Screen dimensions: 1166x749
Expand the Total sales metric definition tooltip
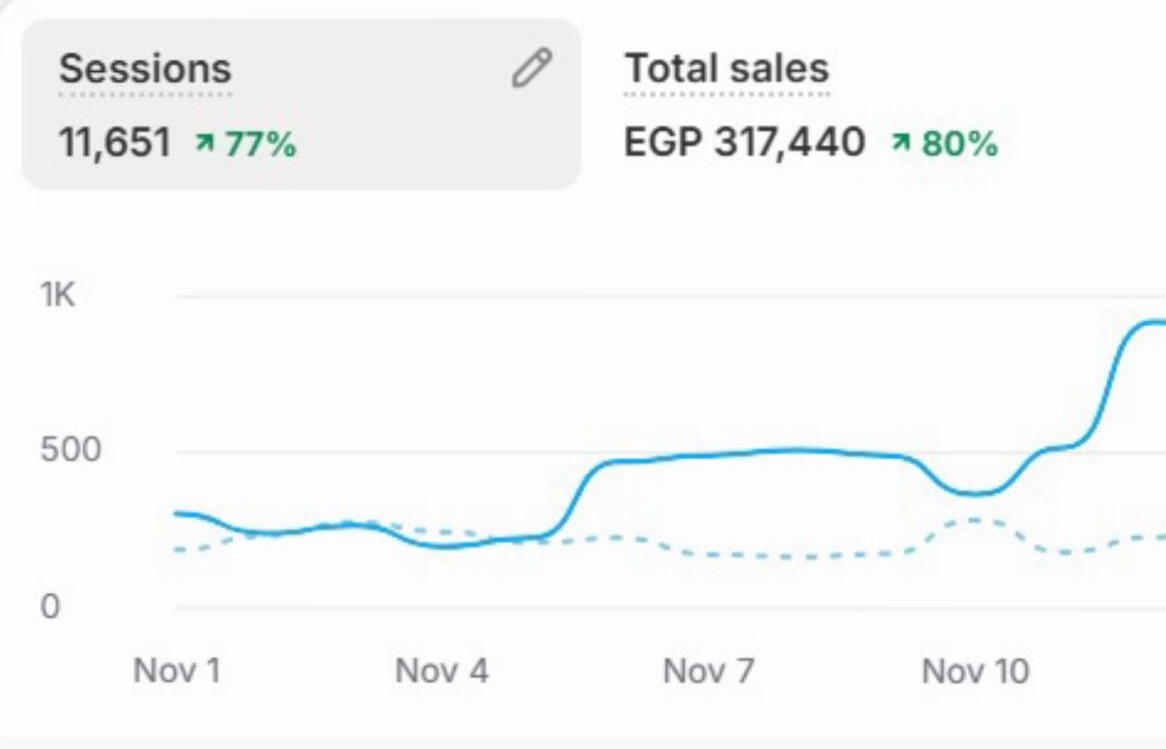(x=726, y=68)
